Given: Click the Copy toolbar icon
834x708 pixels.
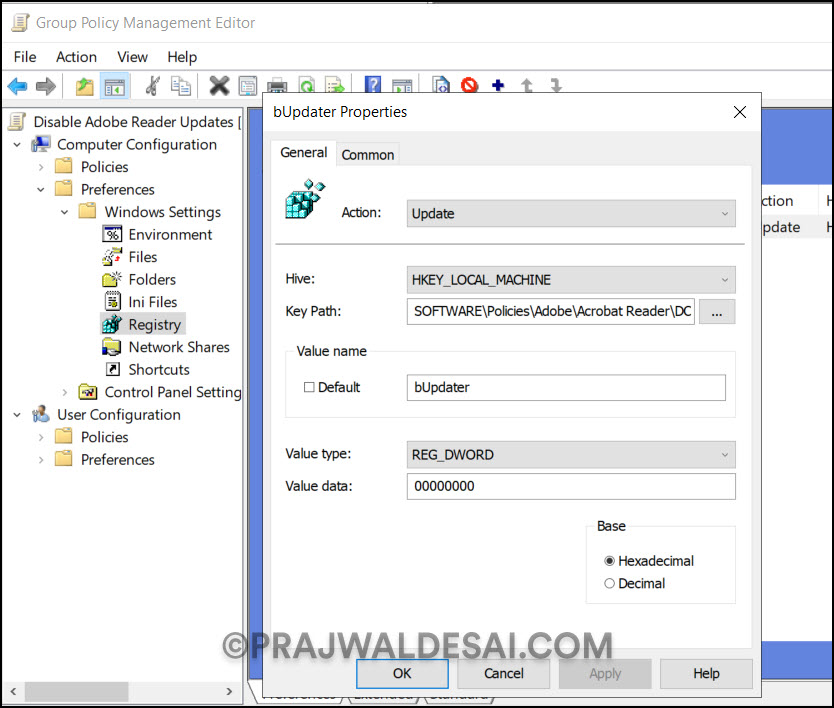Looking at the screenshot, I should tap(181, 86).
